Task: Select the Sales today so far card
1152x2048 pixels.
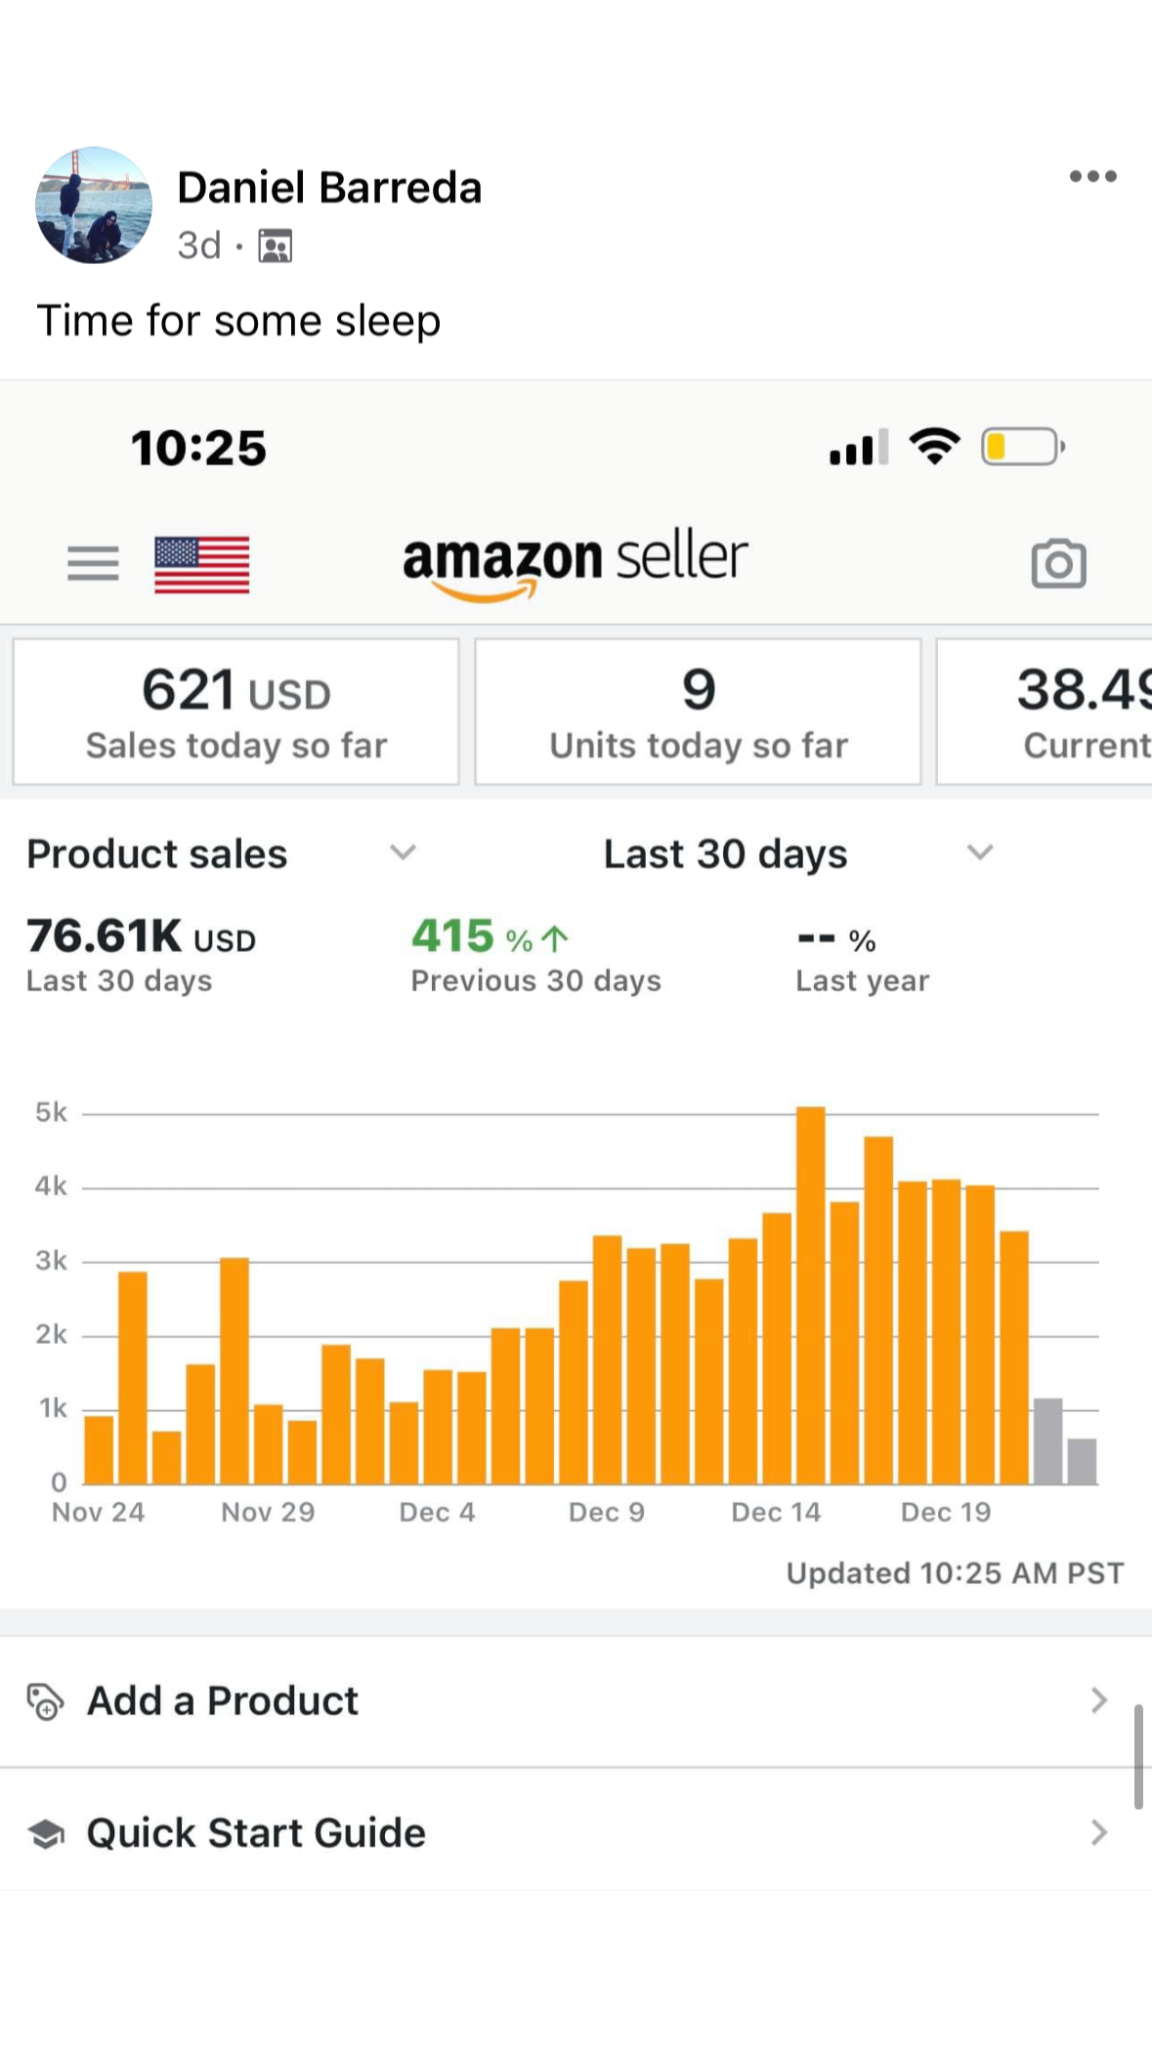Action: (236, 712)
